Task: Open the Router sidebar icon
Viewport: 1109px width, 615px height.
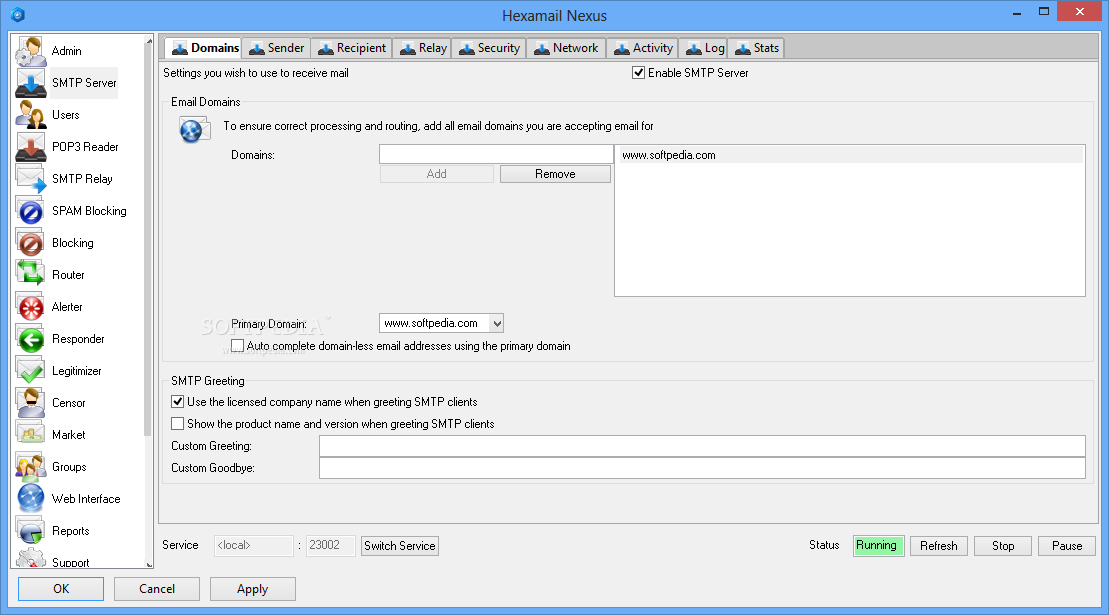Action: (30, 275)
